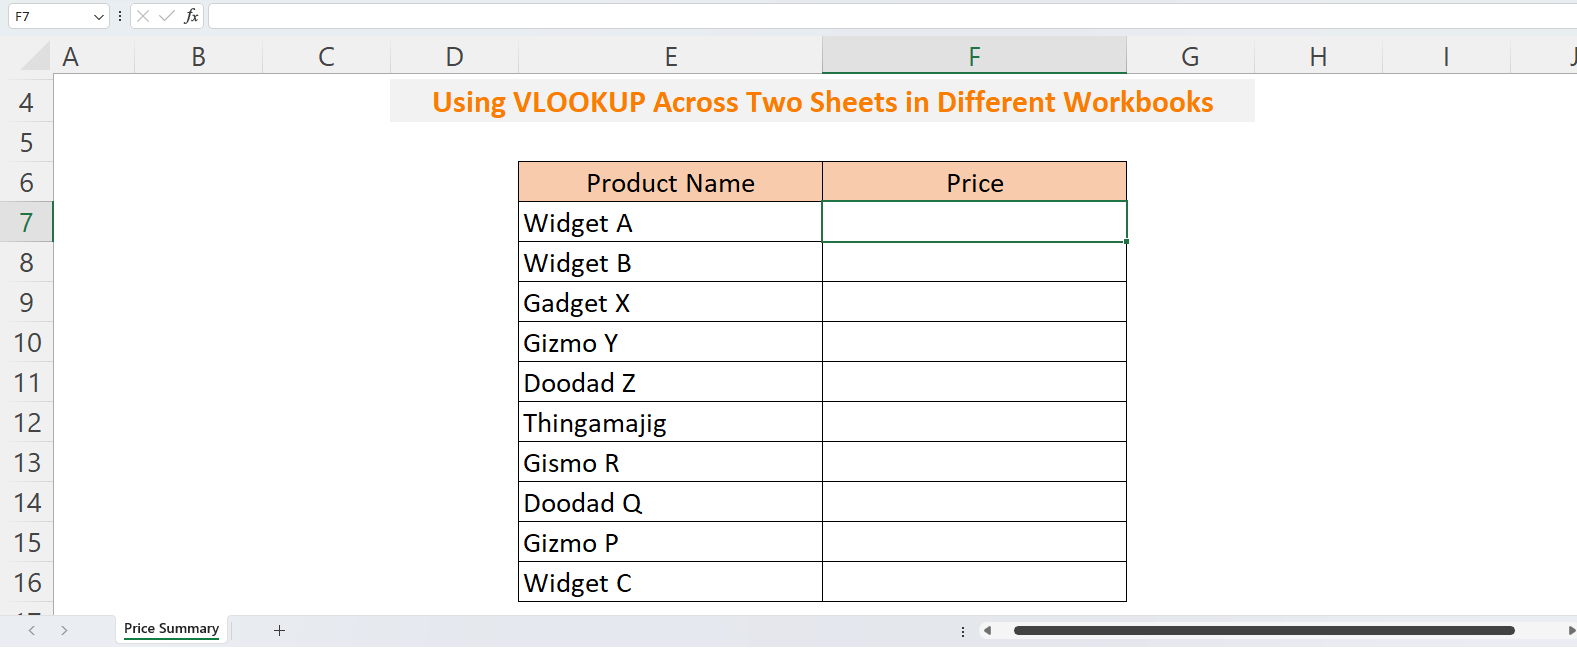
Task: Click the previous sheet navigation arrow
Action: pyautogui.click(x=30, y=630)
